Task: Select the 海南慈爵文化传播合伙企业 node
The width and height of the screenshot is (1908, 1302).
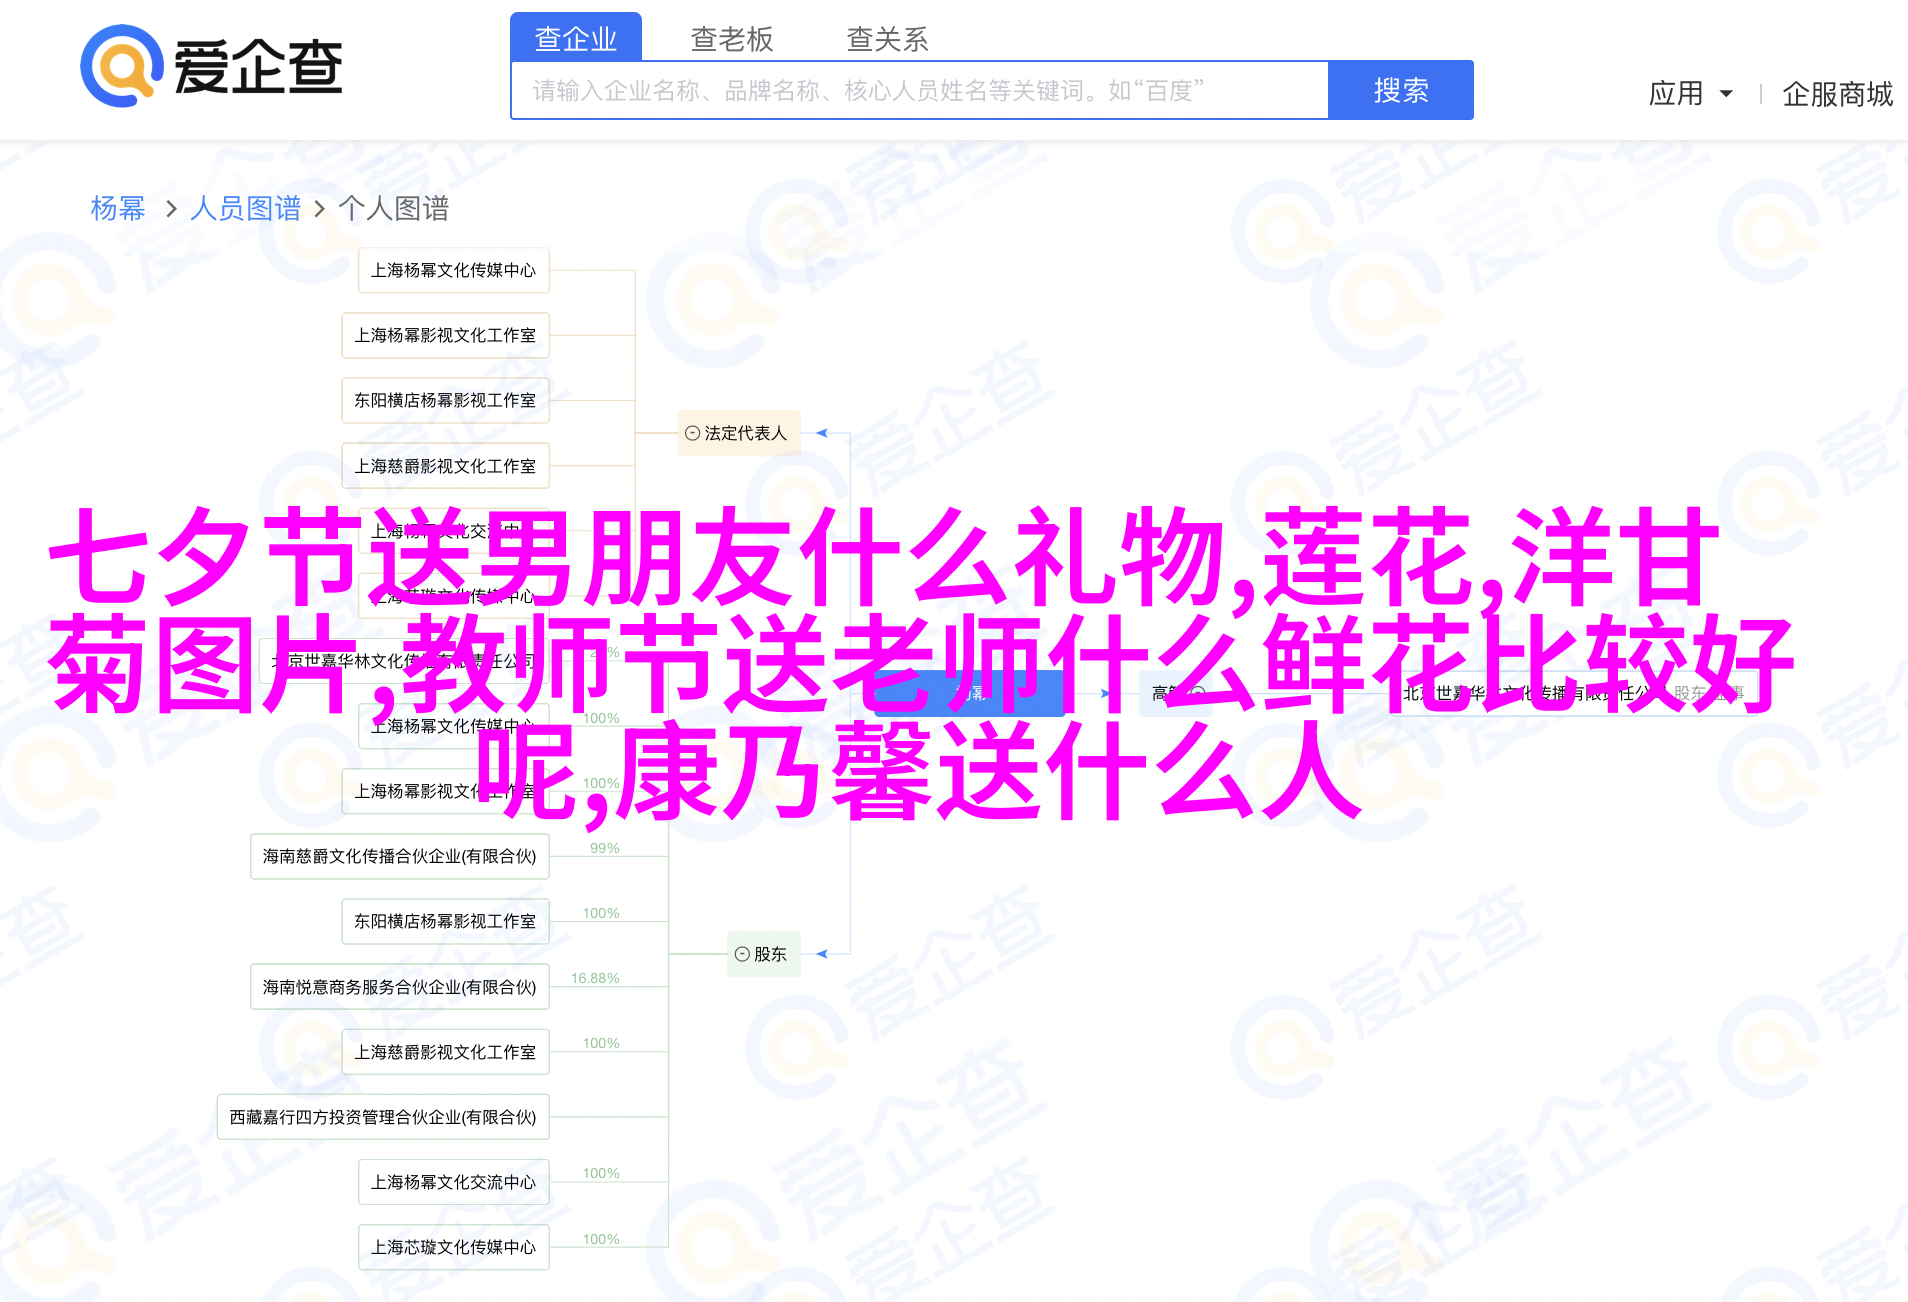Action: (x=399, y=856)
